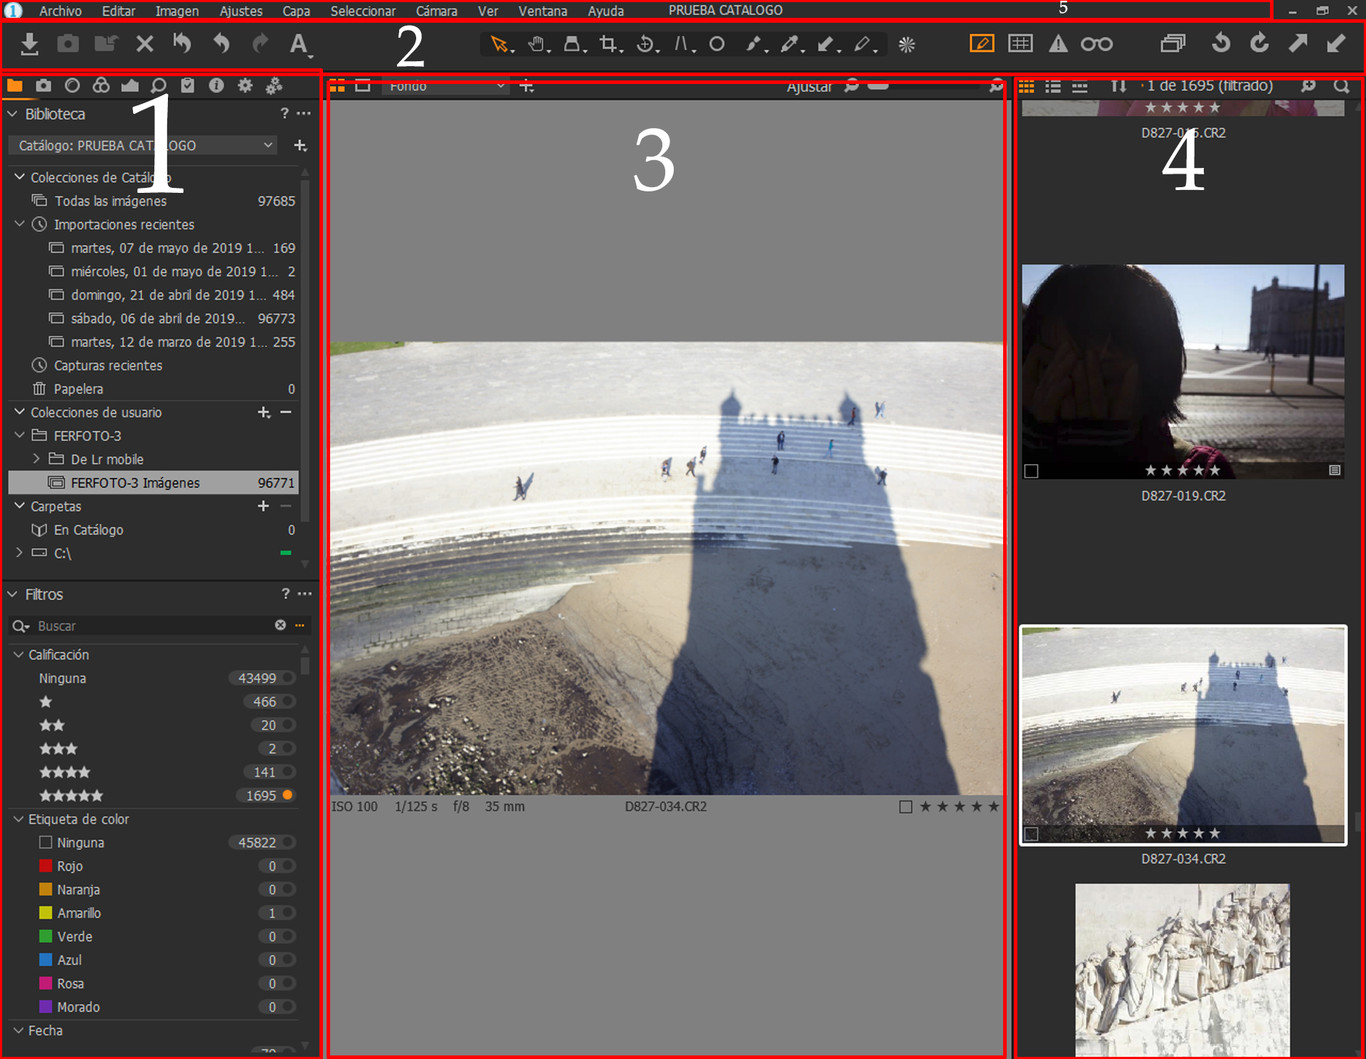Open the Catálogo PRUEBA CATALOGO dropdown
Image resolution: width=1366 pixels, height=1059 pixels.
[144, 146]
